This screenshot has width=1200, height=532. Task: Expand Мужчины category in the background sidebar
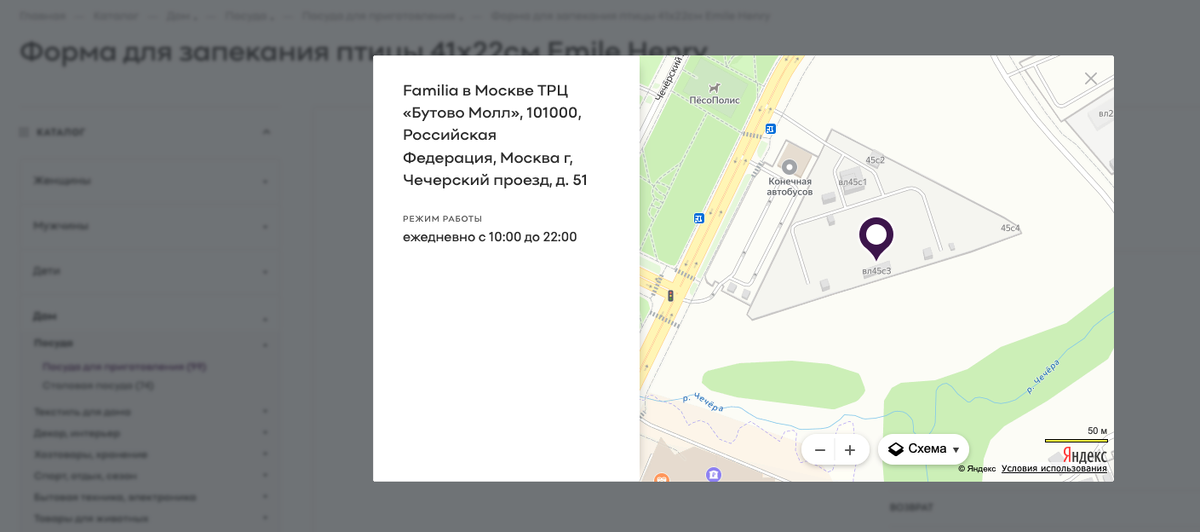click(266, 226)
